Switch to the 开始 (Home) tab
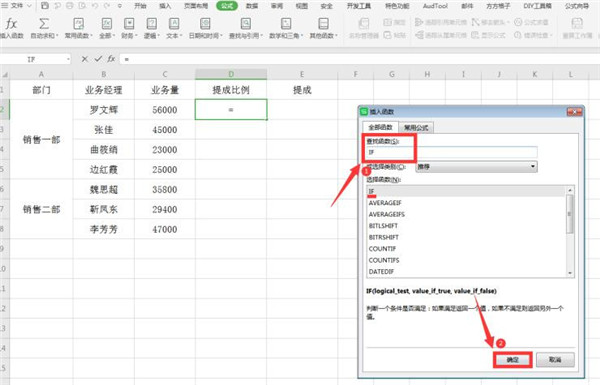Screen dimensions: 600x385 [140, 6]
